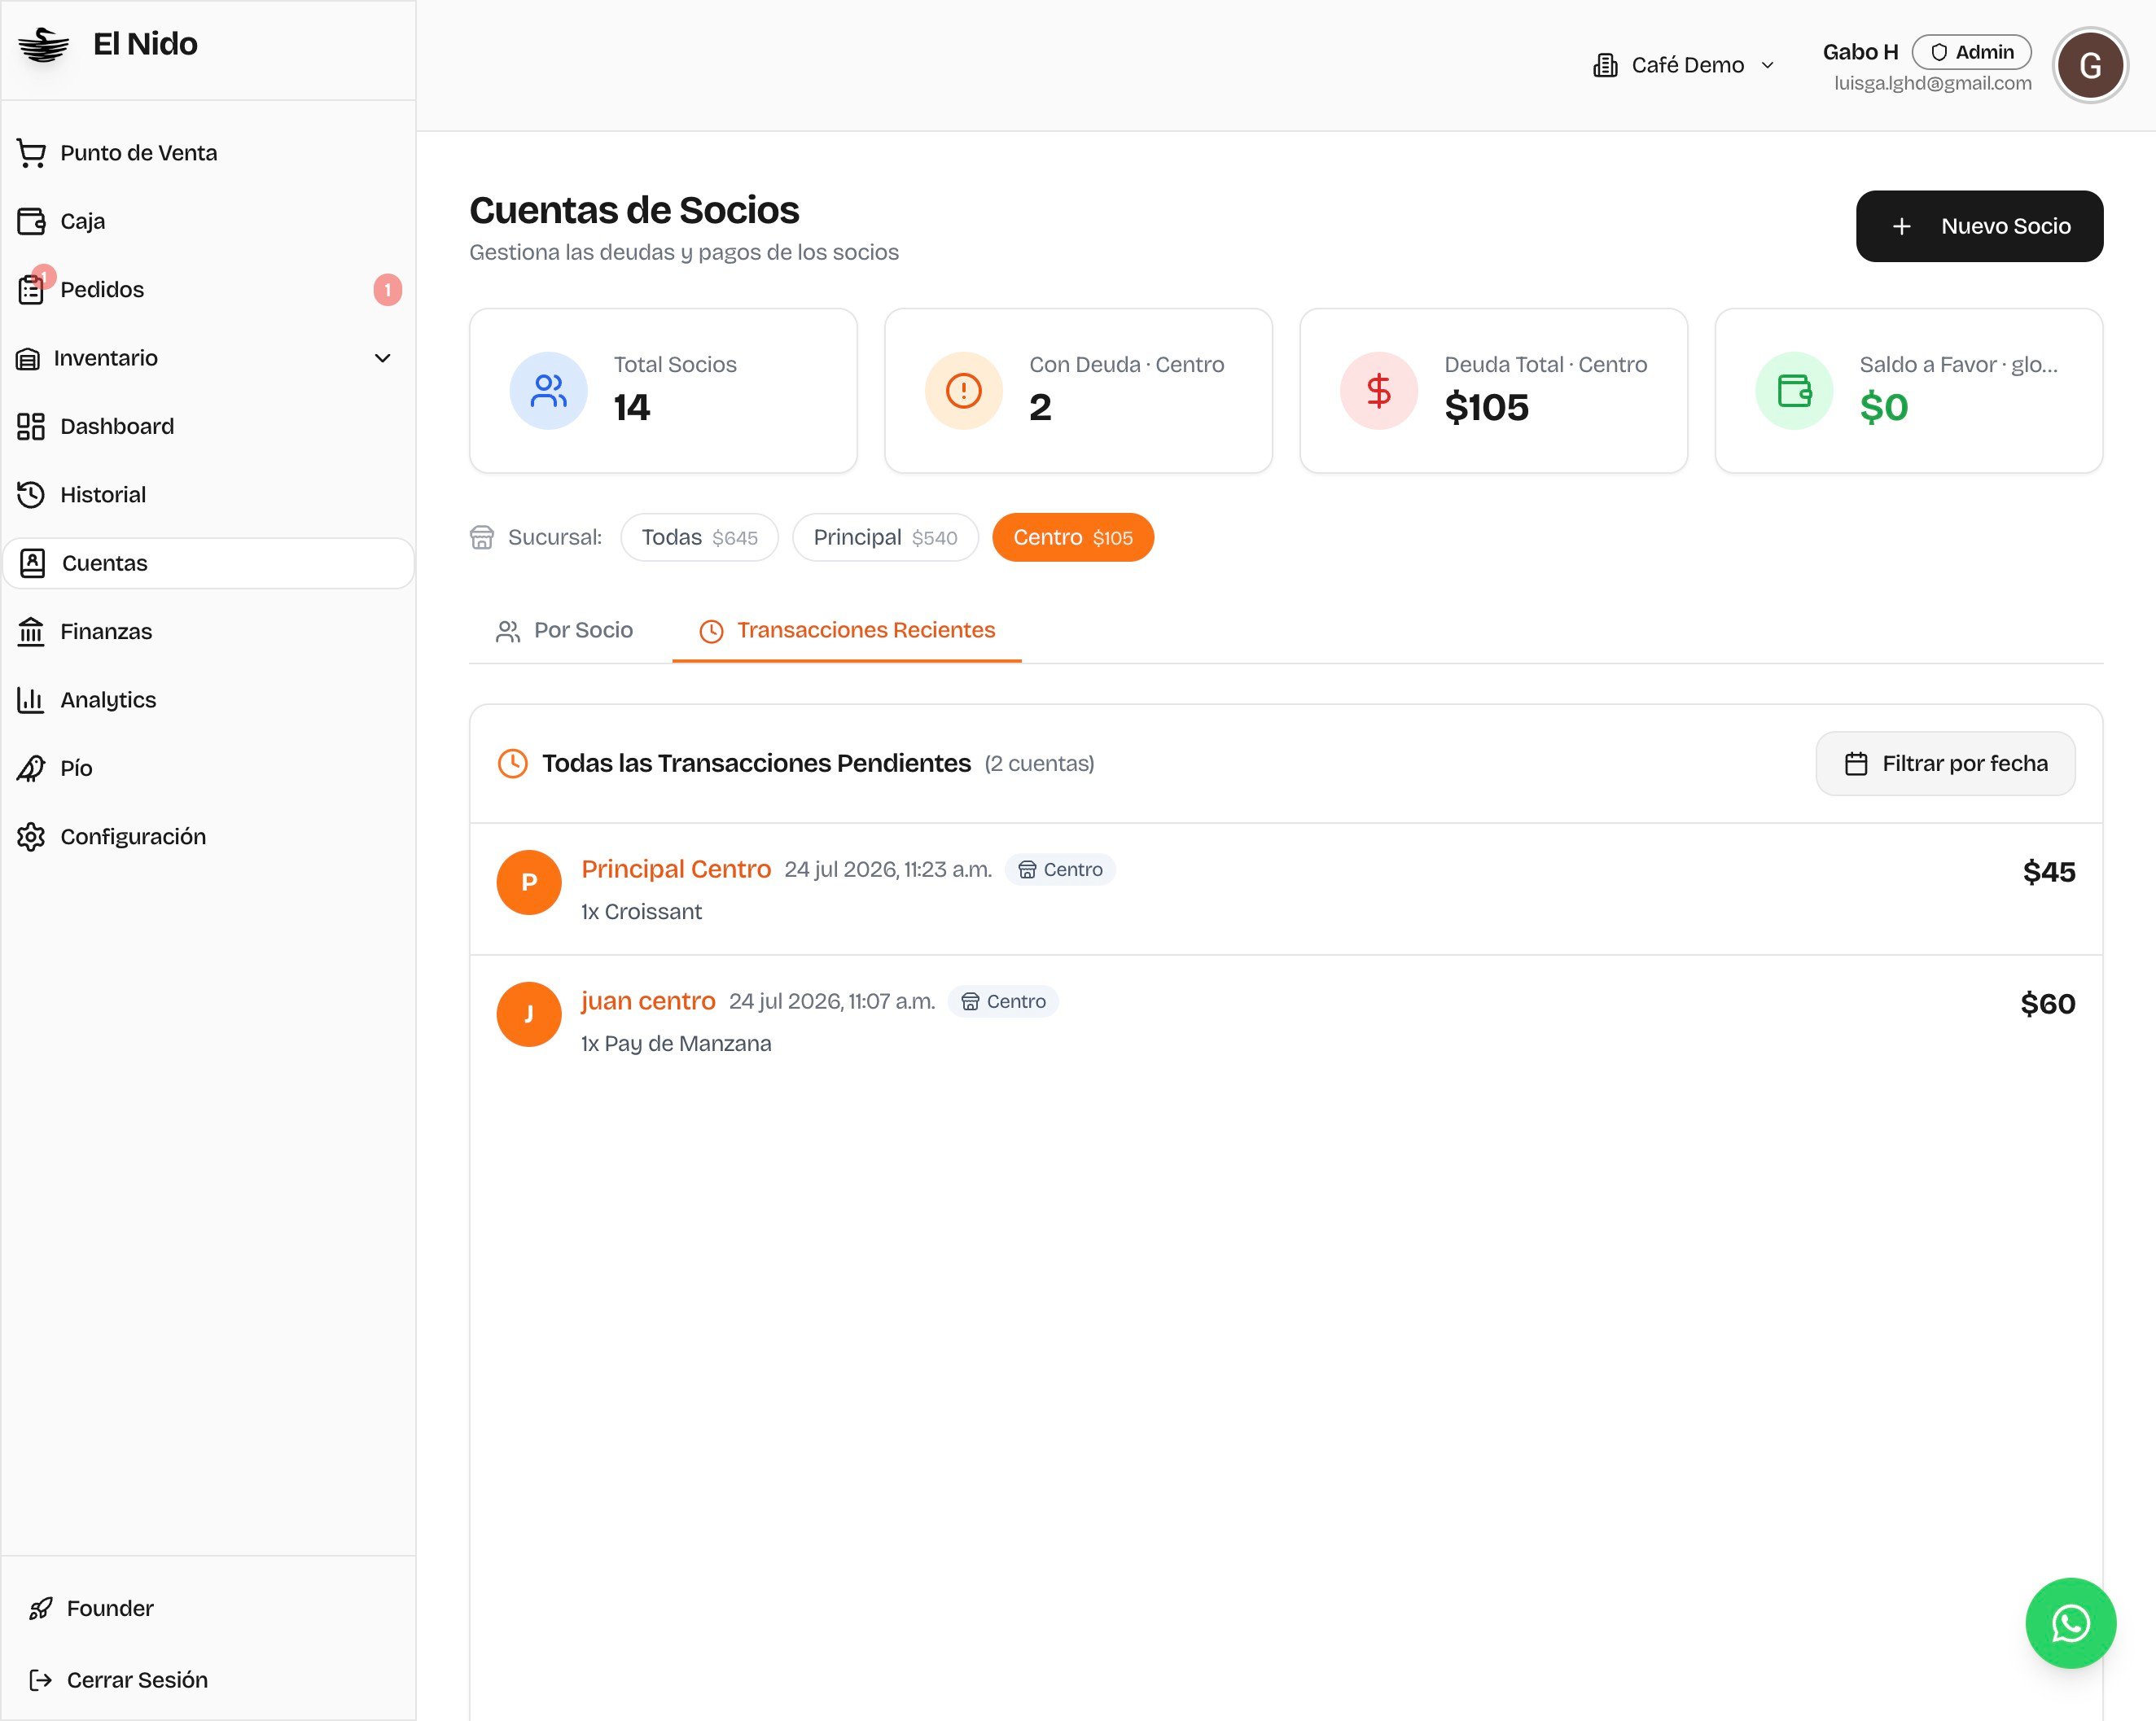This screenshot has height=1721, width=2156.
Task: Click the Deuda Total $105 value
Action: 1487,408
